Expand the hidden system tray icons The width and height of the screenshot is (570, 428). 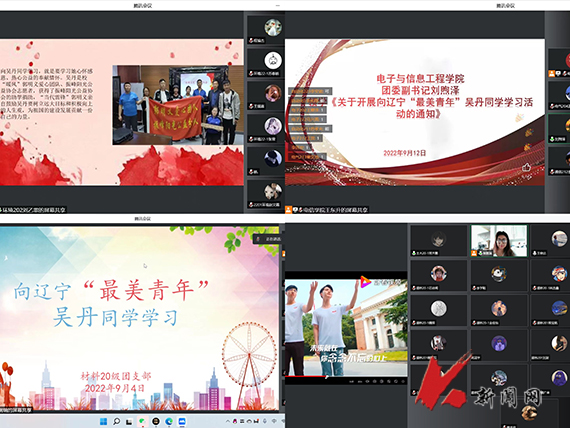228,421
